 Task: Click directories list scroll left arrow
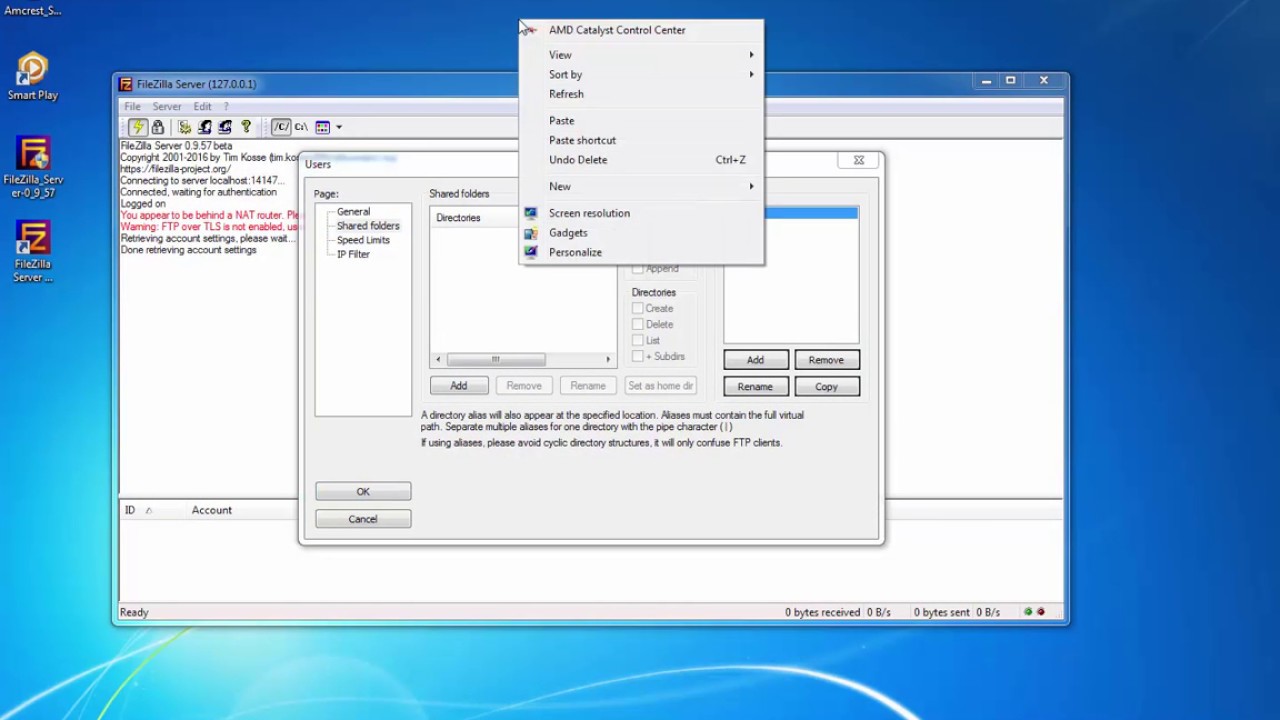click(438, 359)
